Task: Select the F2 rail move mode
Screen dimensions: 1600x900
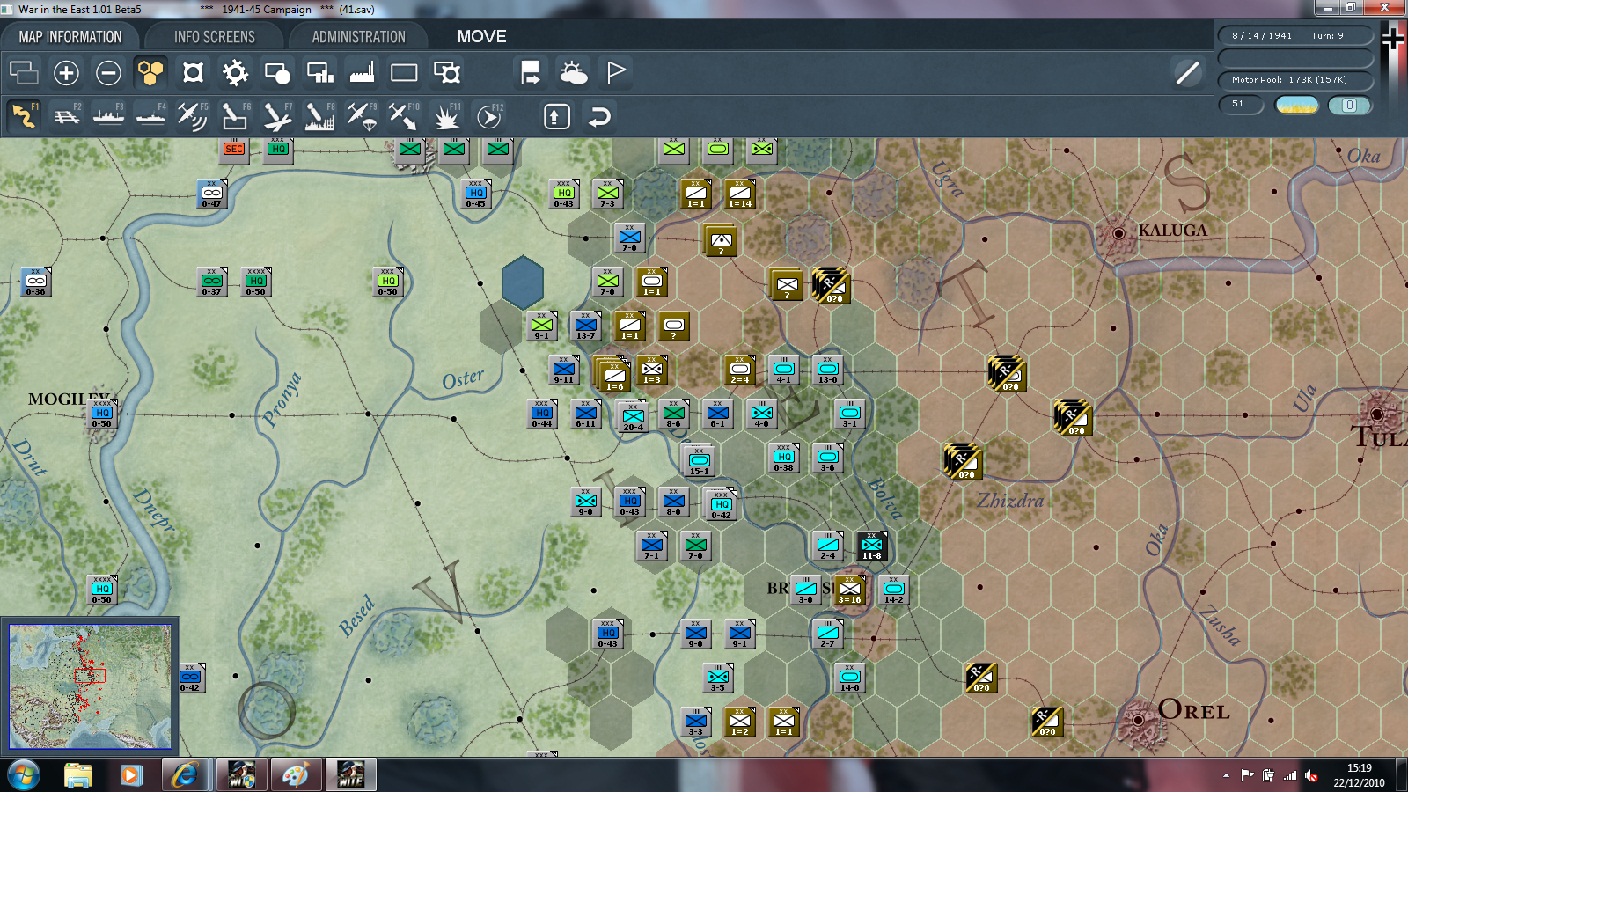Action: [x=66, y=116]
